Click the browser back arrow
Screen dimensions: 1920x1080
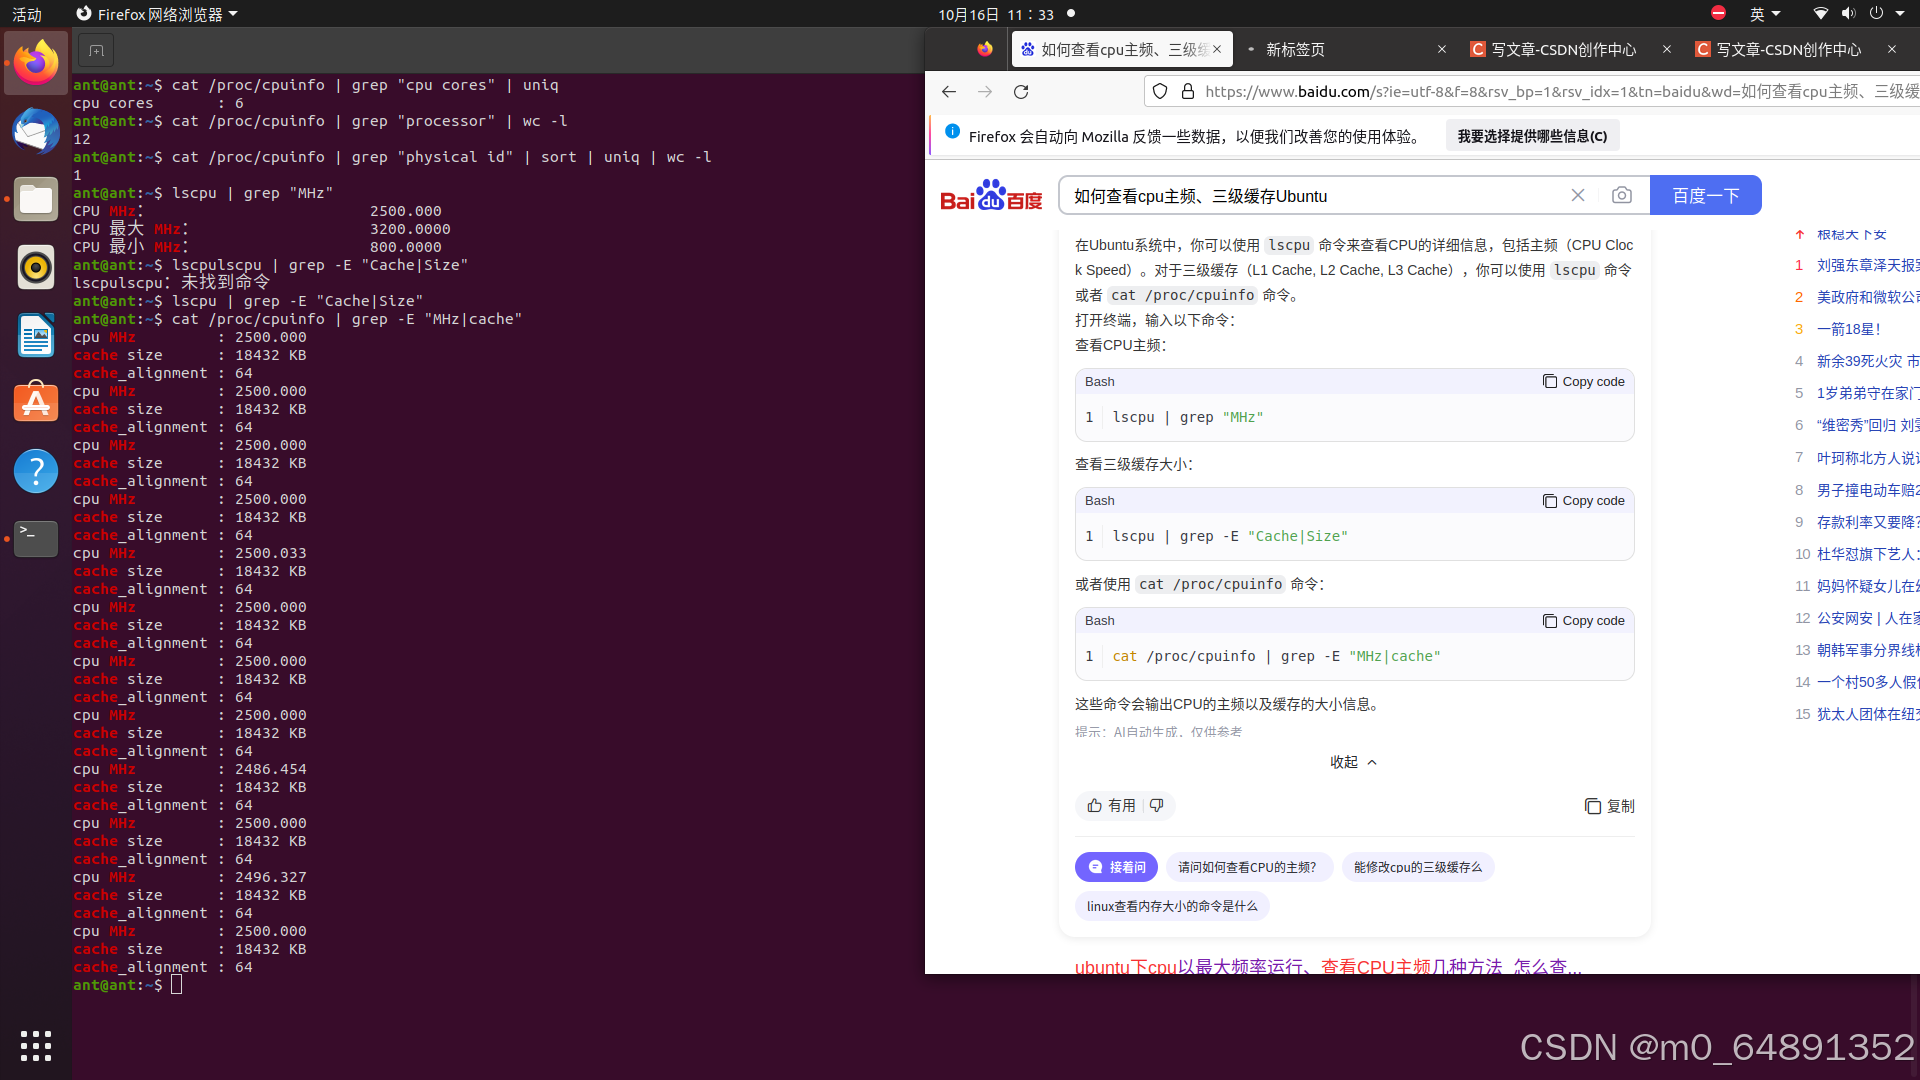948,92
